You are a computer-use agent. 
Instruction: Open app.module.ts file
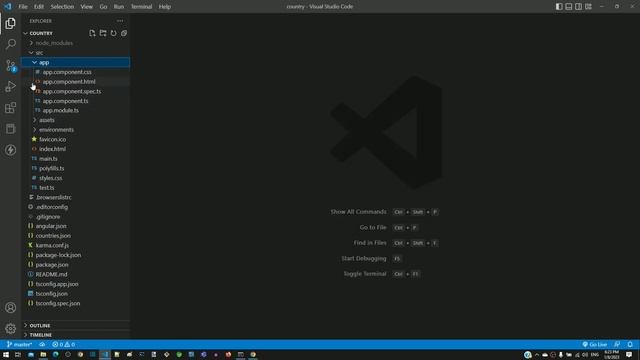point(76,110)
